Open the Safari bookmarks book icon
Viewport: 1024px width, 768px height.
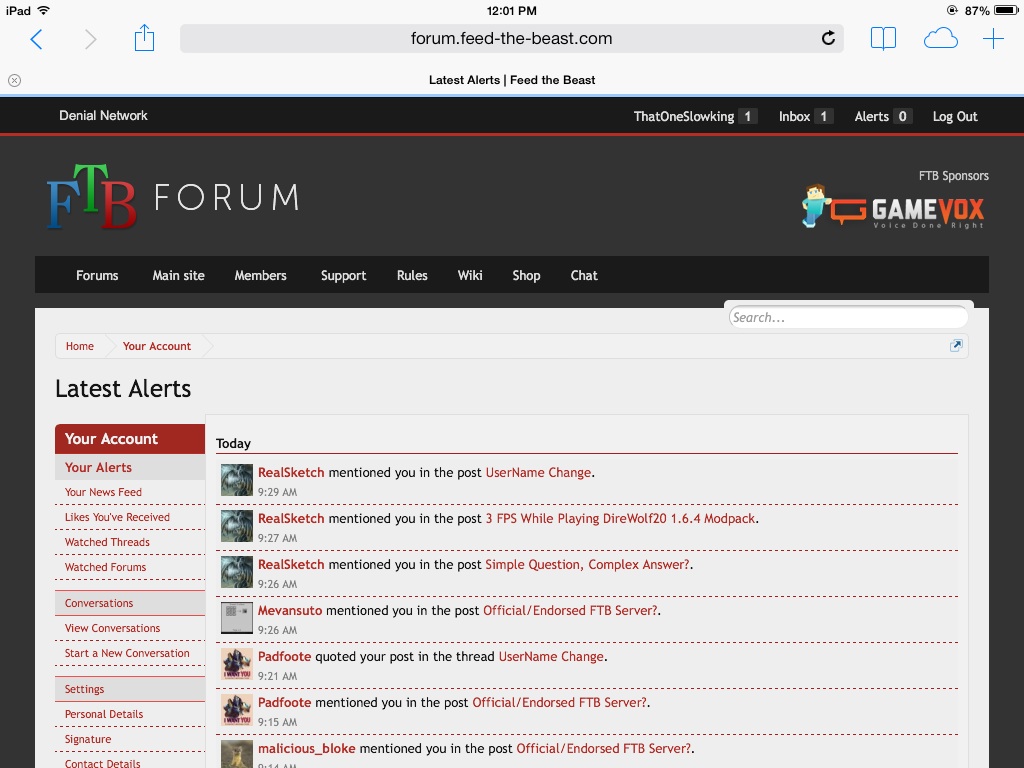point(883,39)
